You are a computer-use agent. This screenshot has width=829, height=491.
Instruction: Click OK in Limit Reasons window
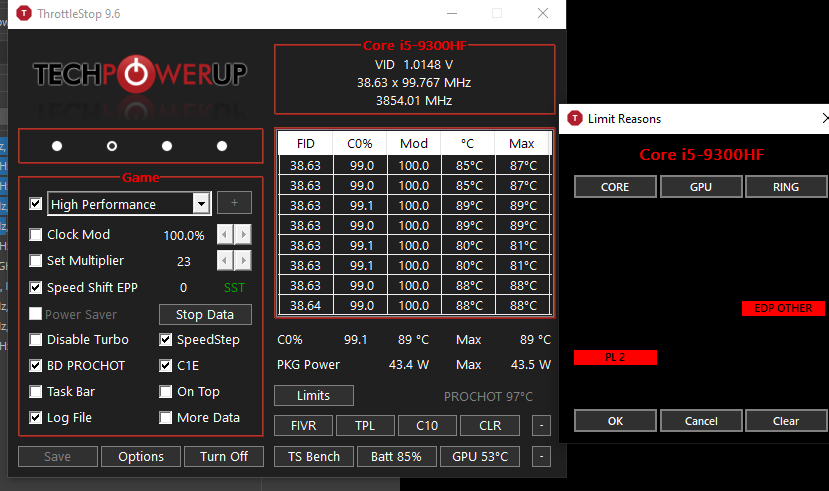tap(615, 421)
